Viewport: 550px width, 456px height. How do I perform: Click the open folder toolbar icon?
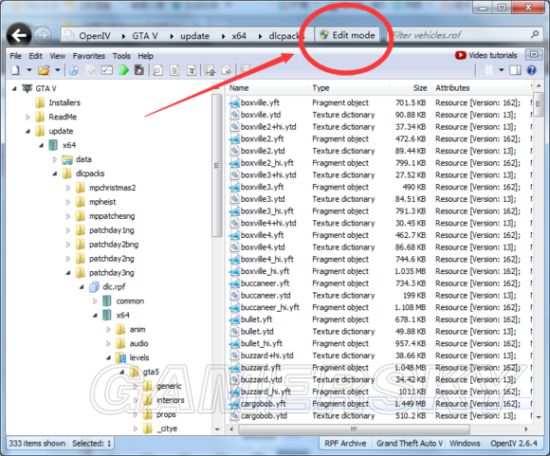point(44,70)
